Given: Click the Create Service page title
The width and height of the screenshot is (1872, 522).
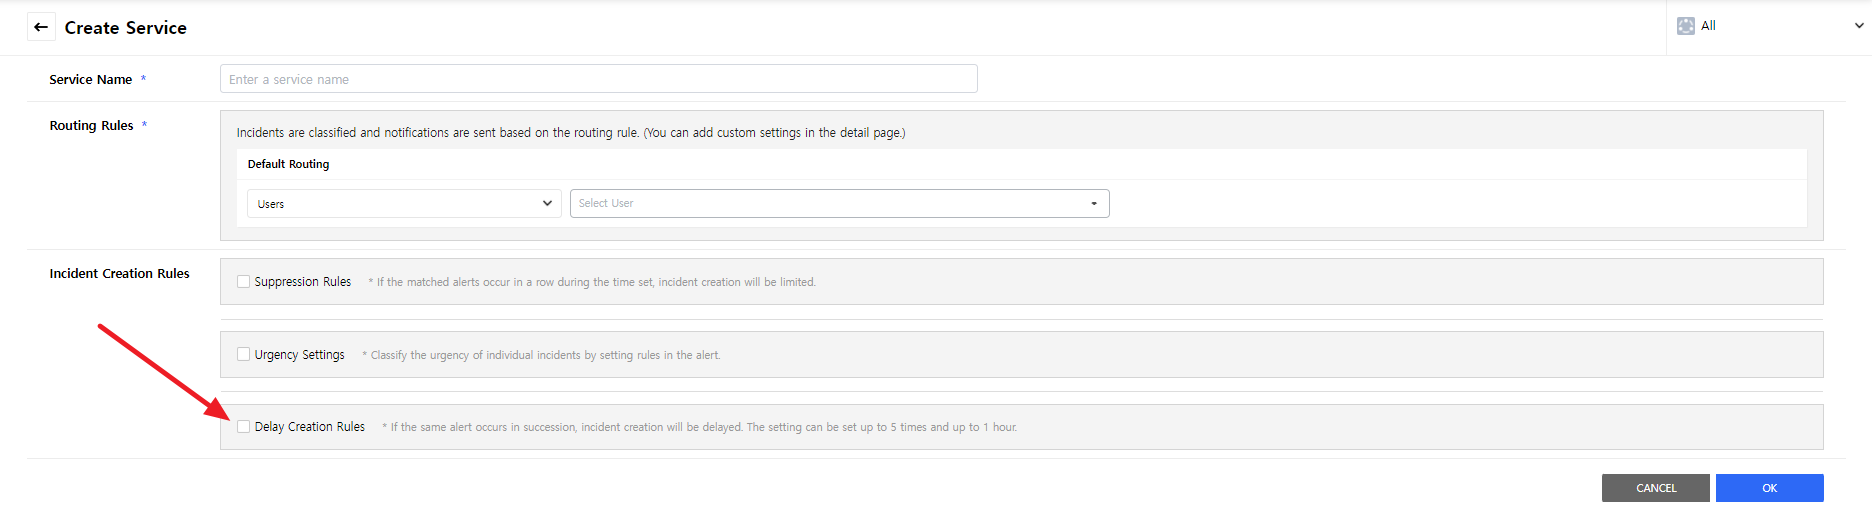Looking at the screenshot, I should [126, 28].
